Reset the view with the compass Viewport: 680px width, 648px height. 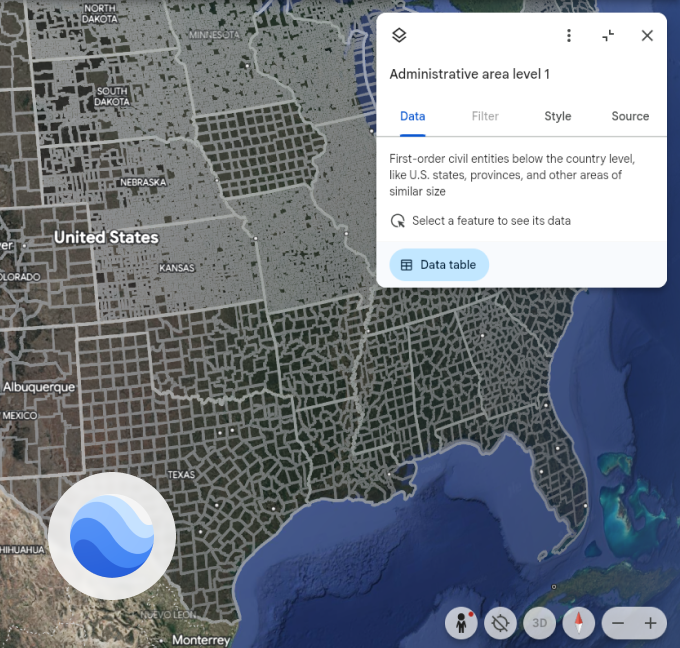579,623
